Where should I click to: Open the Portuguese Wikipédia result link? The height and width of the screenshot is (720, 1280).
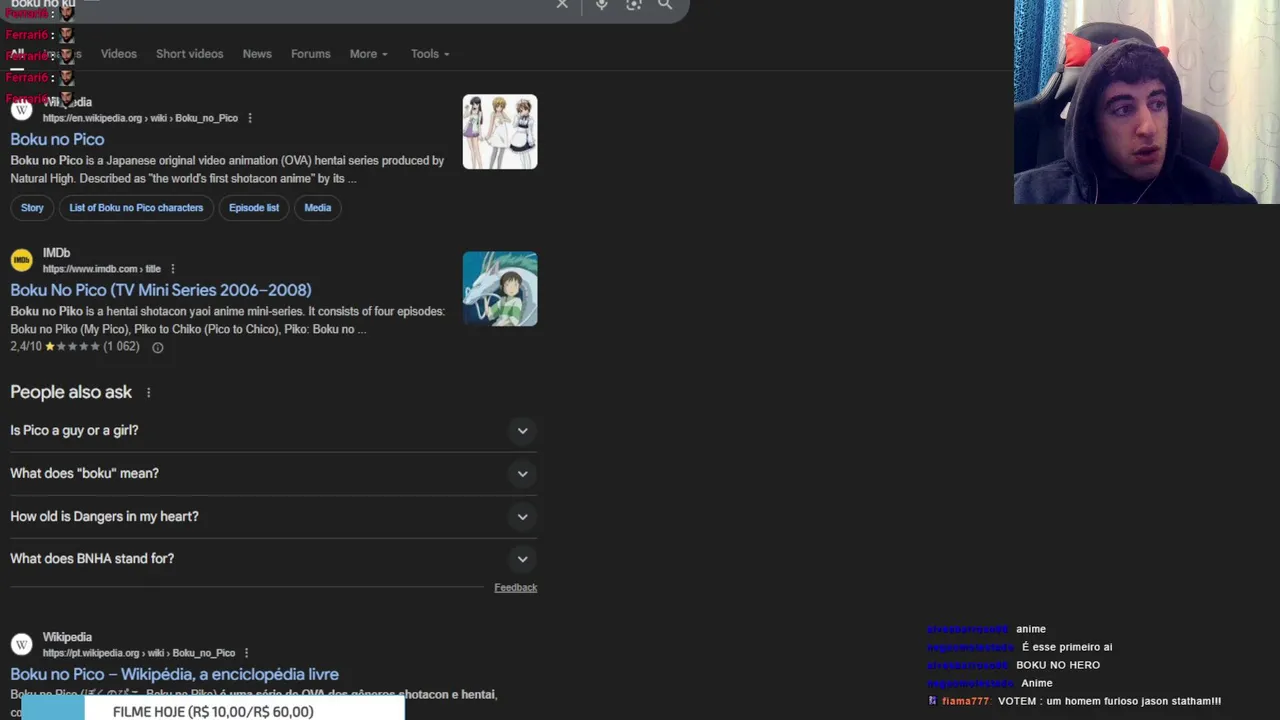tap(174, 674)
